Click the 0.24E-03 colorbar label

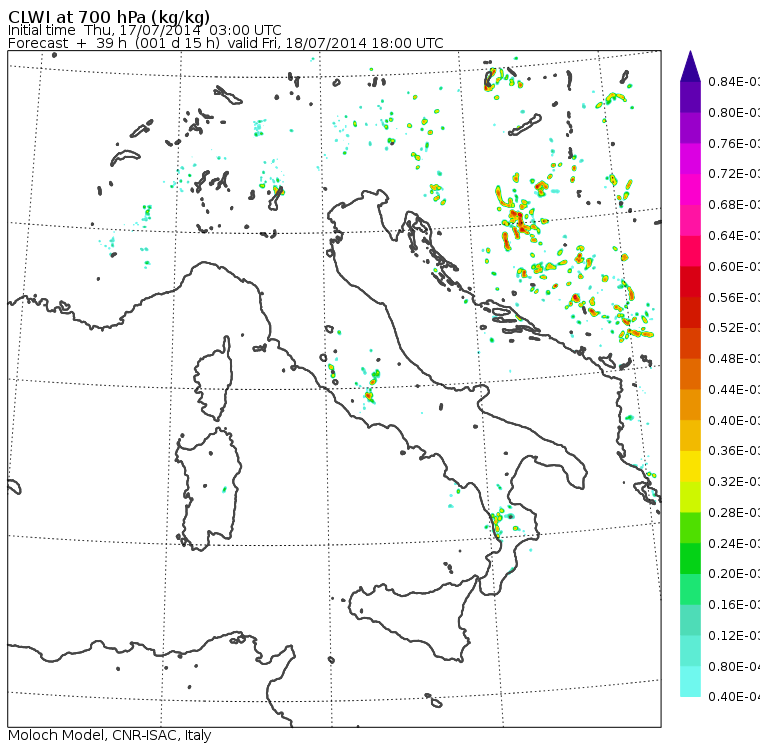[734, 543]
